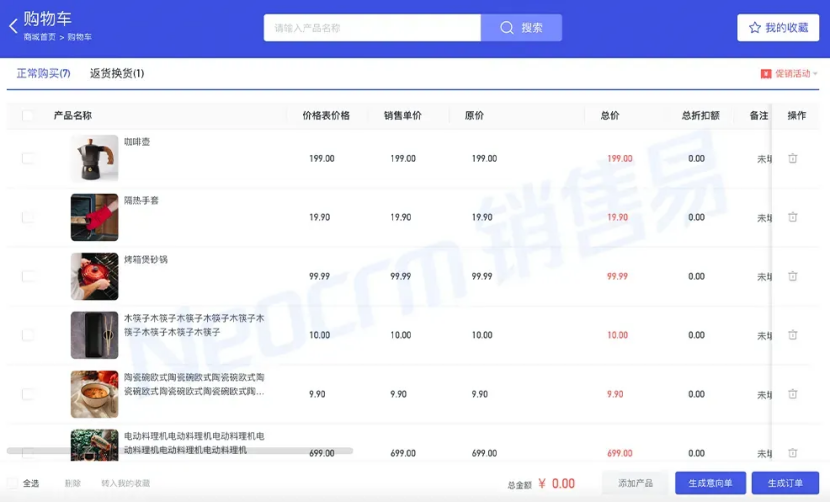This screenshot has height=502, width=830.
Task: Remove 陶瓷碗欧式 item with trash icon
Action: point(792,394)
